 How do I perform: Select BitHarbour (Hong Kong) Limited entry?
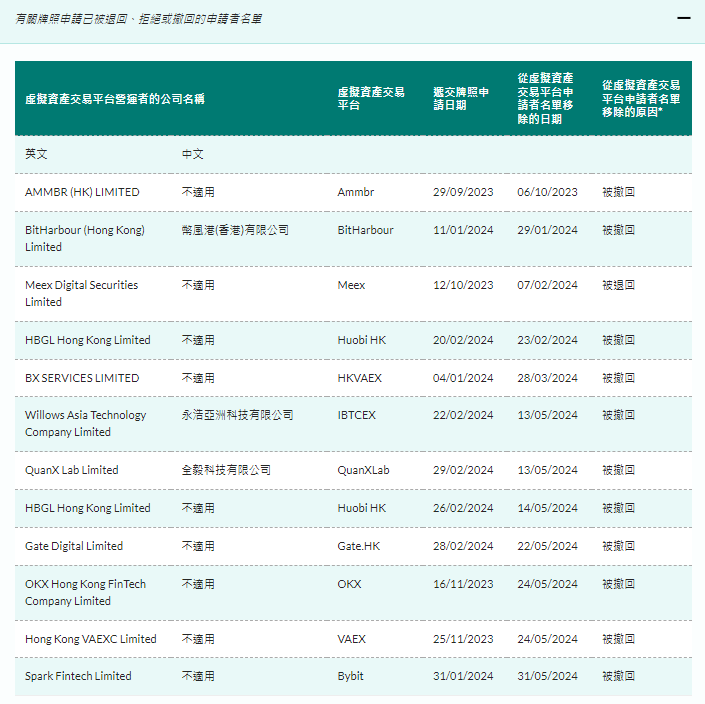[85, 238]
